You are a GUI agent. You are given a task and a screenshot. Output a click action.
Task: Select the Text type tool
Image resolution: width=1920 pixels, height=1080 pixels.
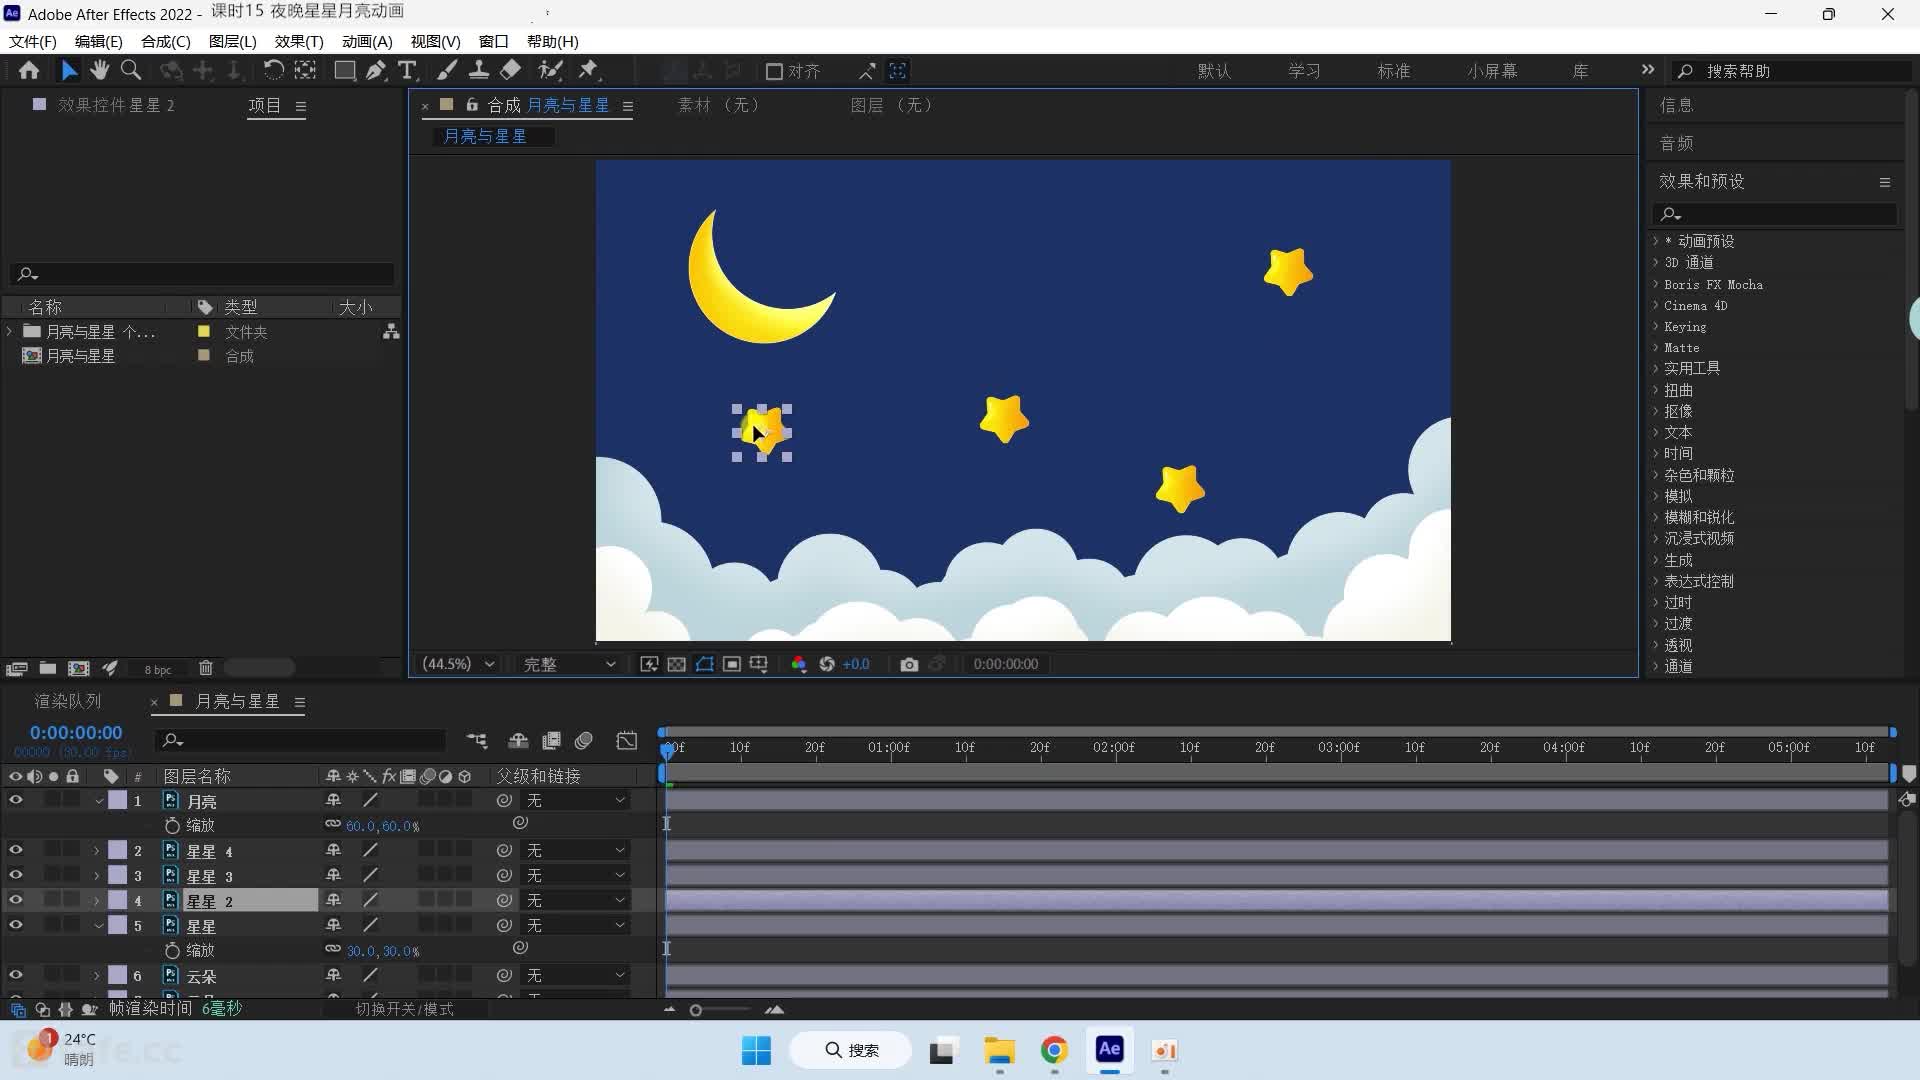(x=407, y=70)
